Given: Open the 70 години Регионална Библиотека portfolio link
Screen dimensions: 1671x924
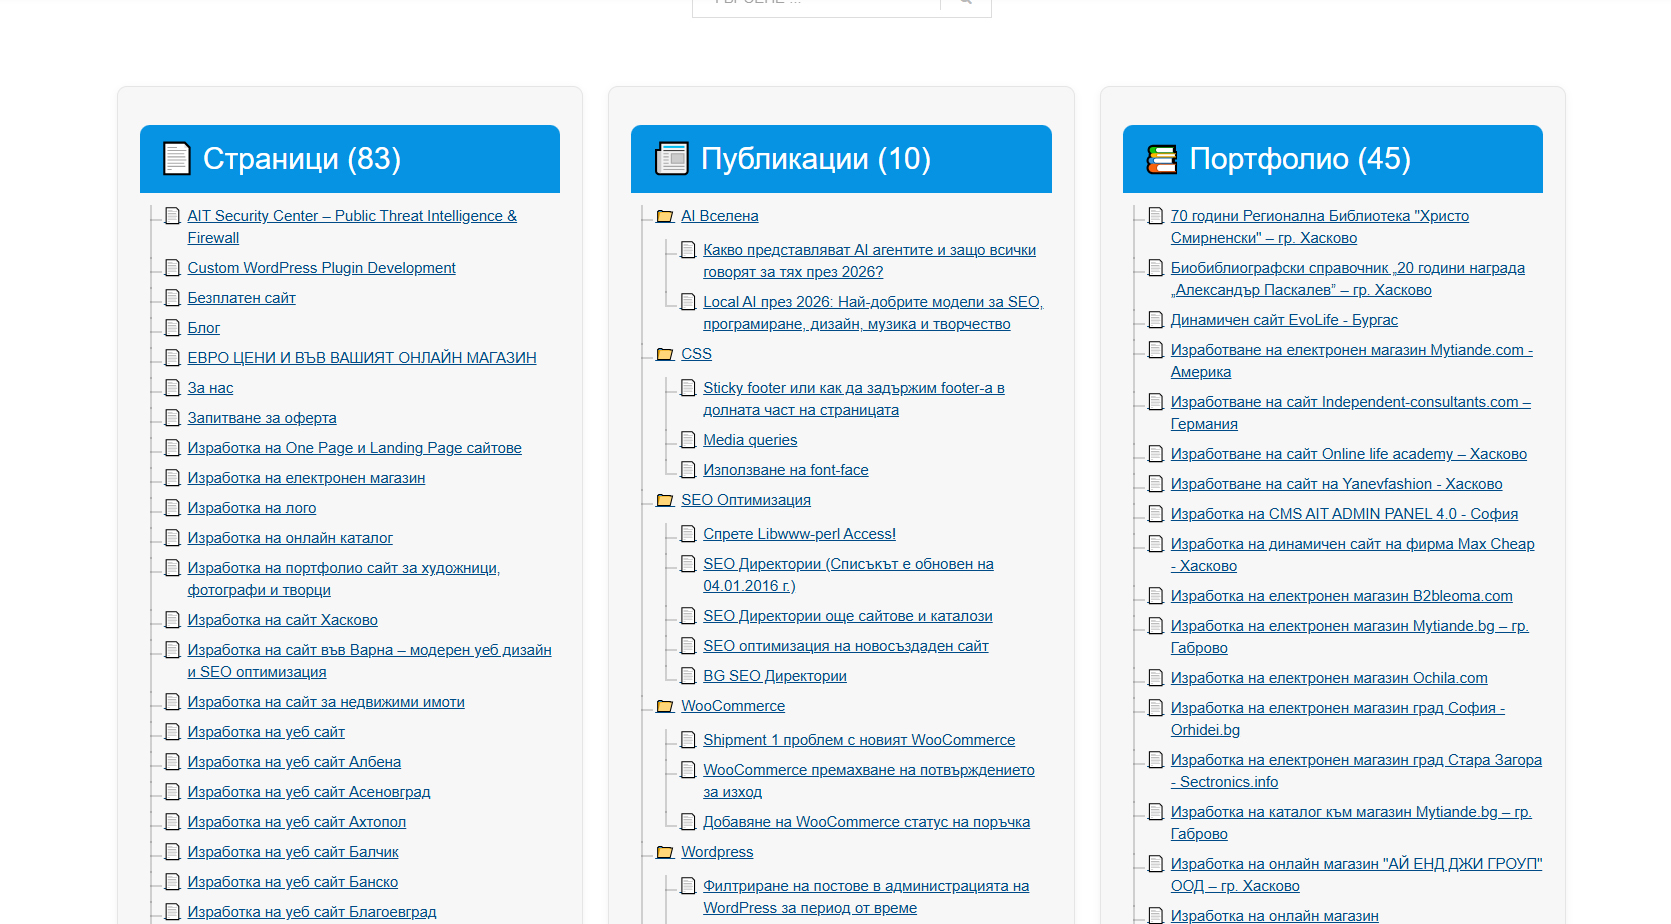Looking at the screenshot, I should (x=1320, y=227).
